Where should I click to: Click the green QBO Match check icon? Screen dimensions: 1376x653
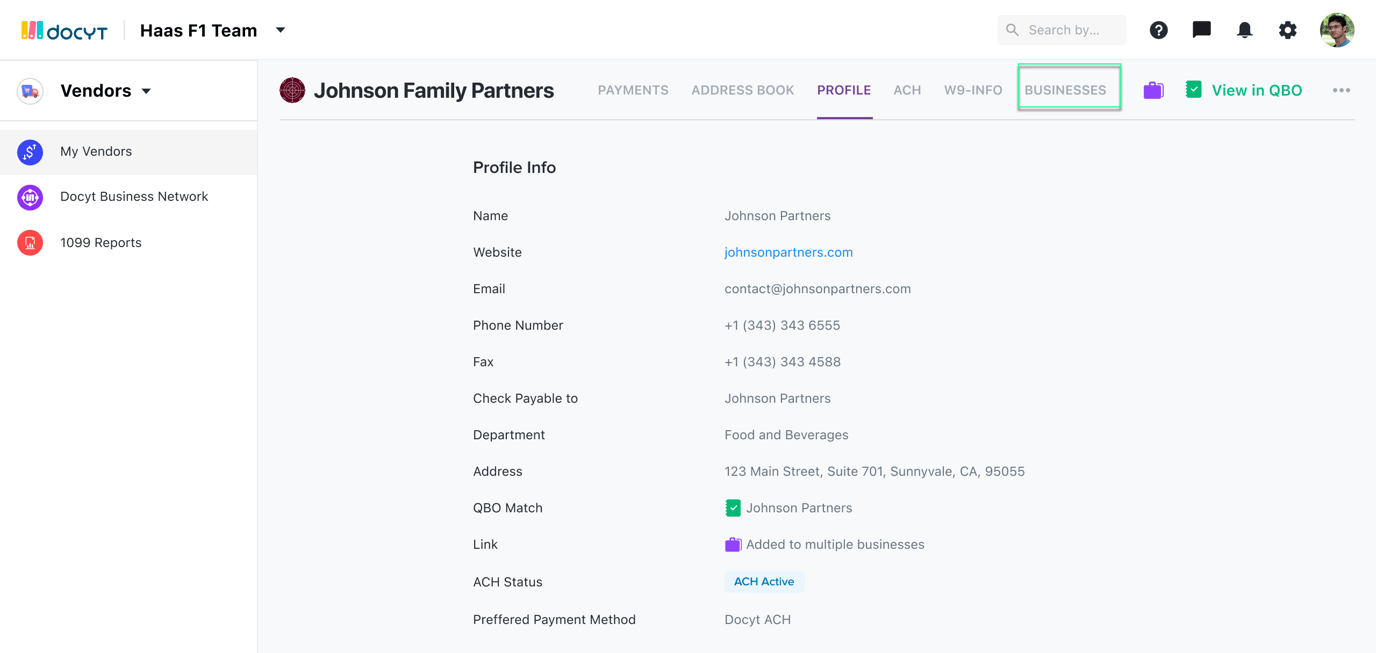[733, 508]
